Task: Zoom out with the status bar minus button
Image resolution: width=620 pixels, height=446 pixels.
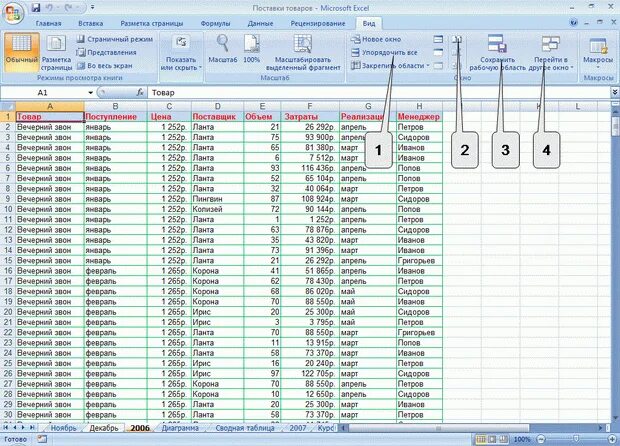Action: pos(541,439)
